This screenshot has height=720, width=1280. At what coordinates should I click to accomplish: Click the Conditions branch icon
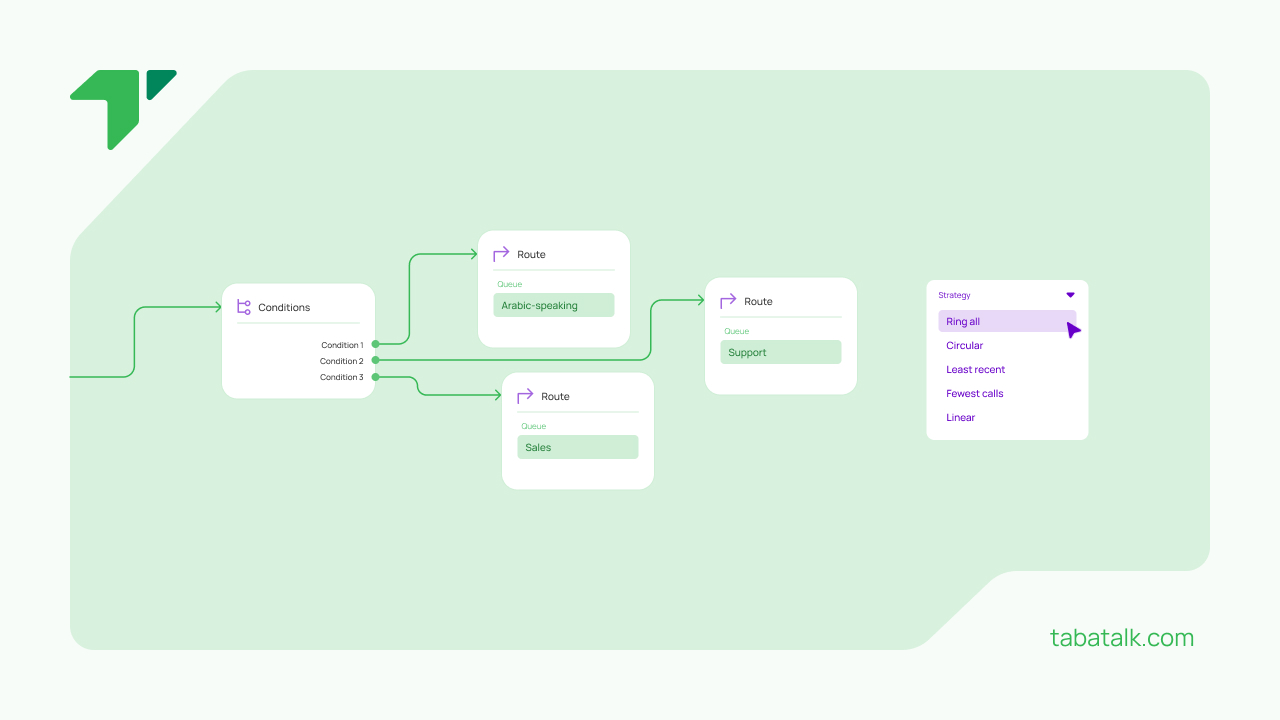click(243, 307)
